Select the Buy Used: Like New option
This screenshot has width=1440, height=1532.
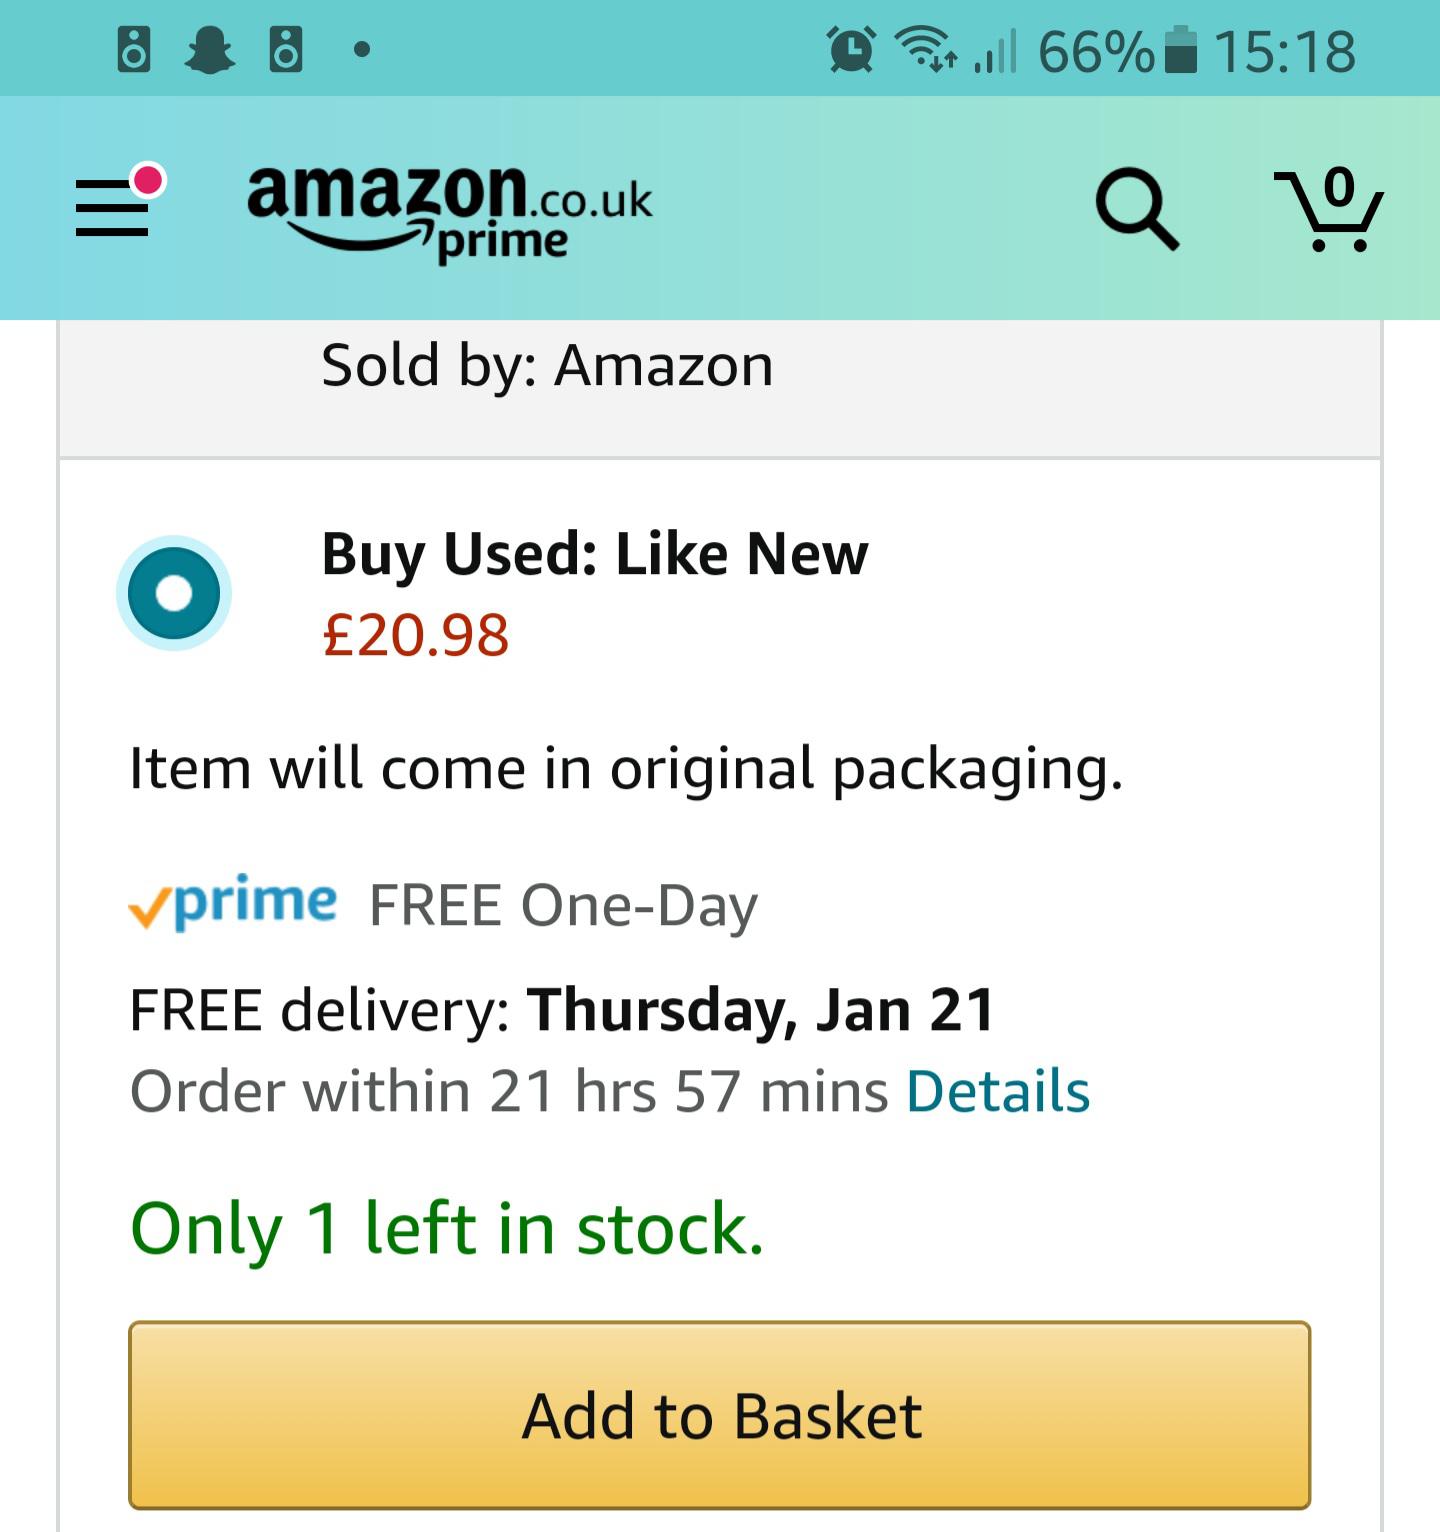click(x=174, y=593)
